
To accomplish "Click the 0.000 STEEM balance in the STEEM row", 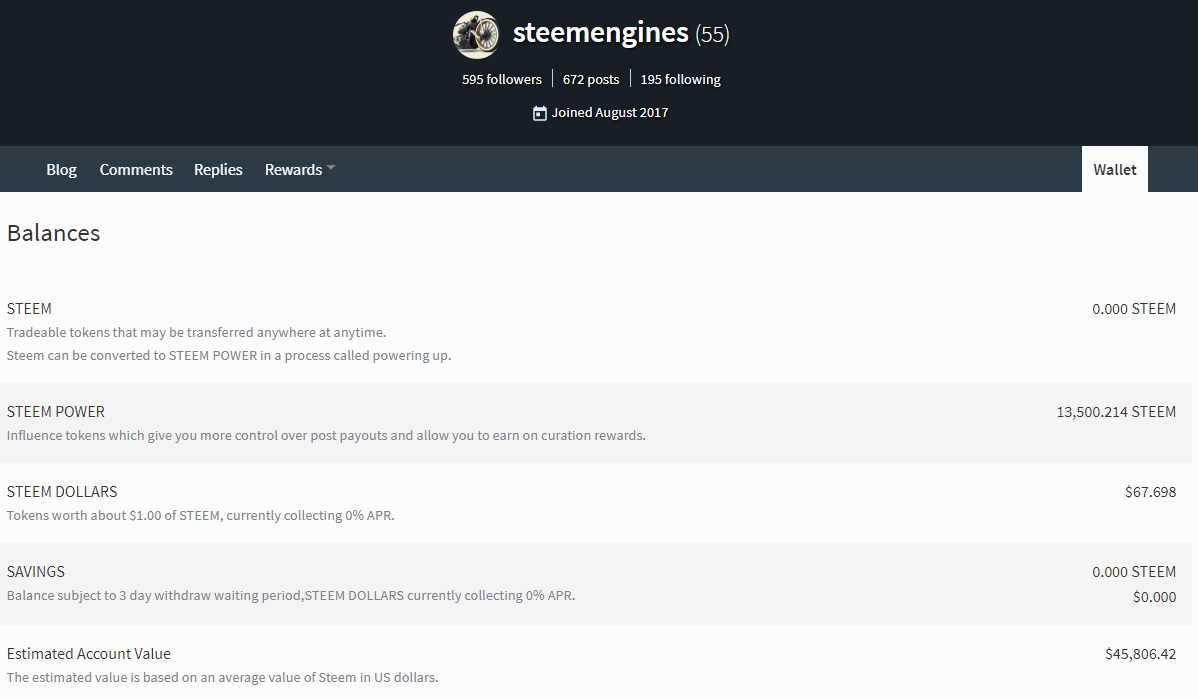I will coord(1134,309).
